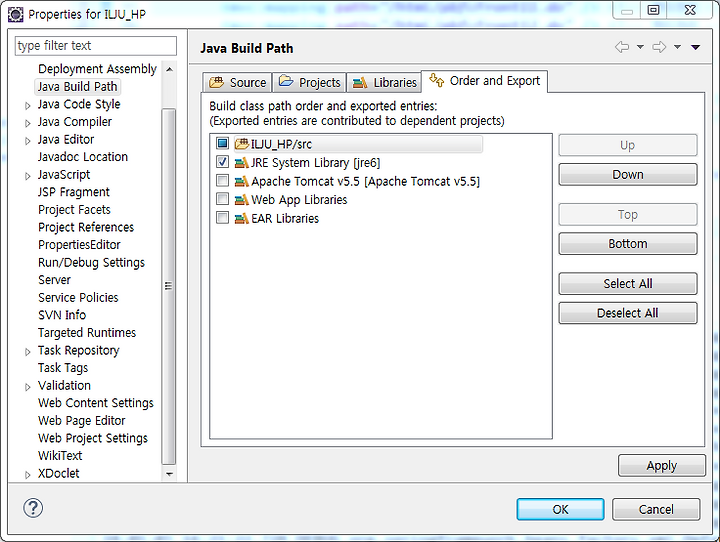The height and width of the screenshot is (542, 720).
Task: Select Server in the tree
Action: pyautogui.click(x=54, y=280)
